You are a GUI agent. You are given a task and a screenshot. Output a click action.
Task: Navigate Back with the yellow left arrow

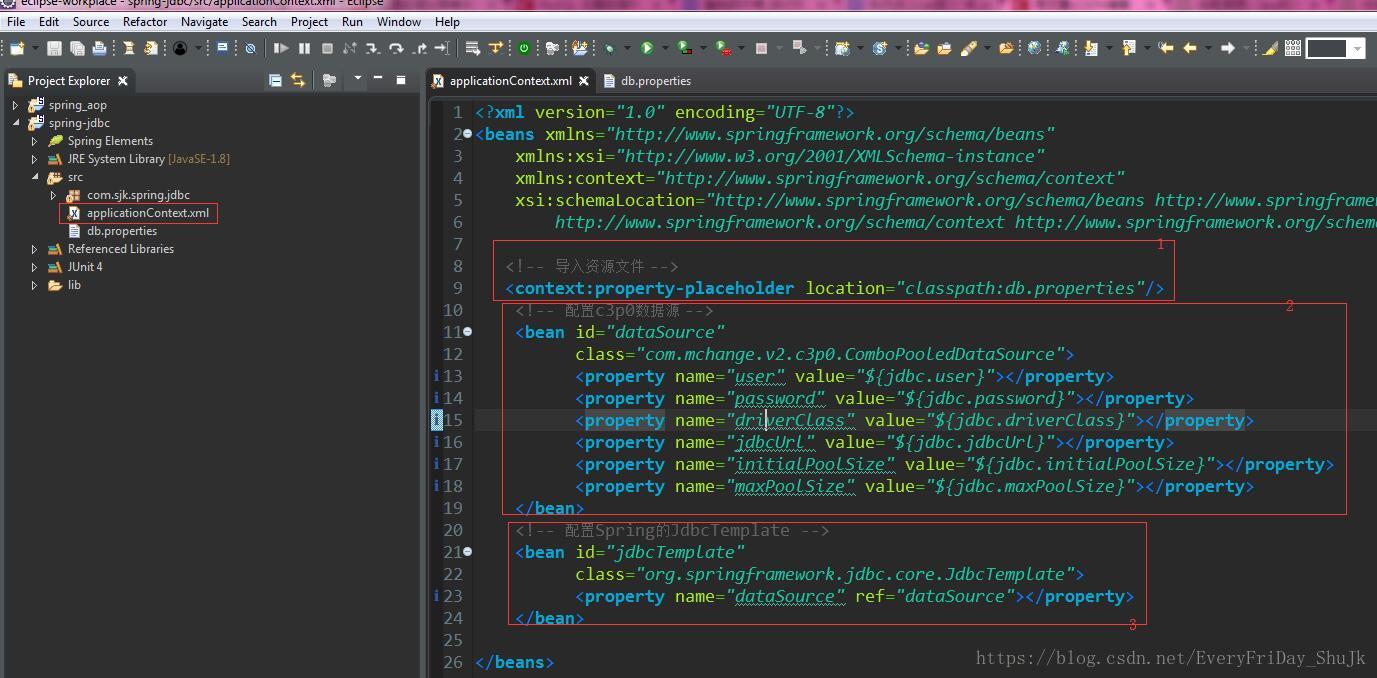click(1190, 48)
